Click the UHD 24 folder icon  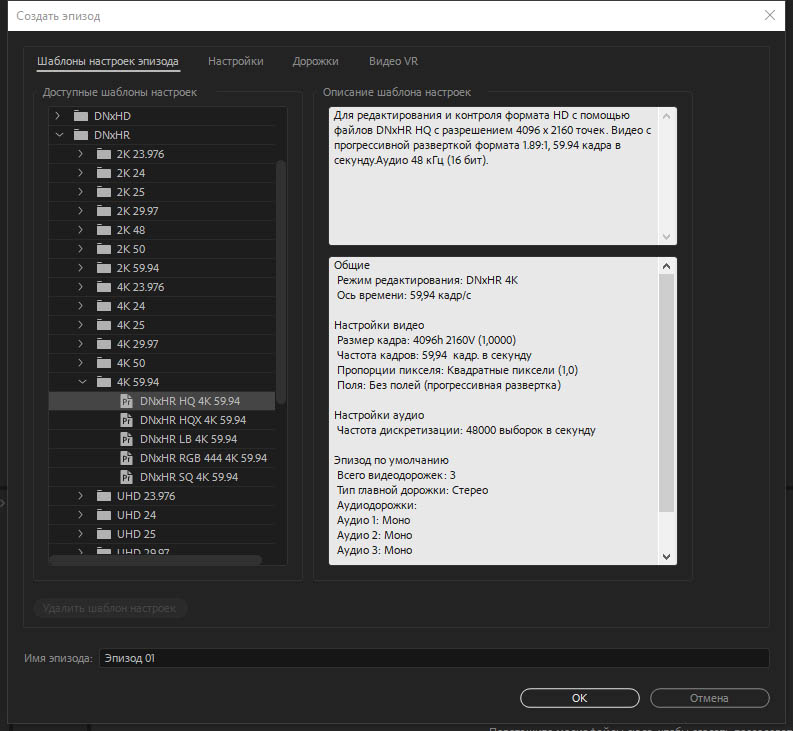click(x=104, y=515)
